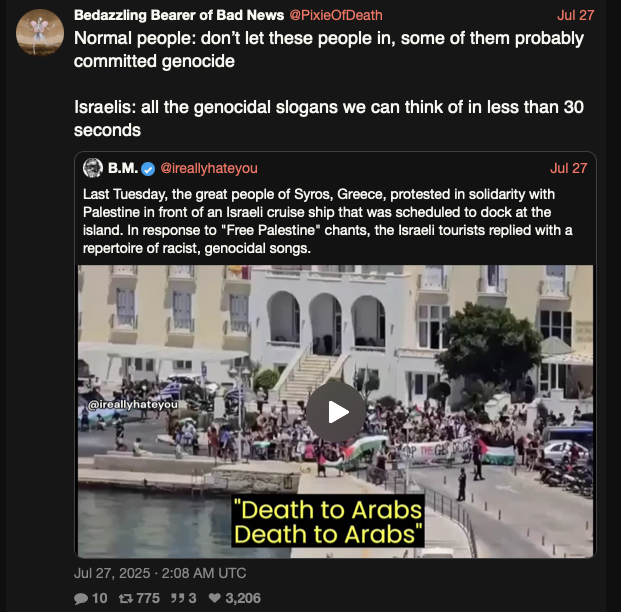Click the B.M. display name
Screen dimensions: 621x612
pyautogui.click(x=123, y=168)
